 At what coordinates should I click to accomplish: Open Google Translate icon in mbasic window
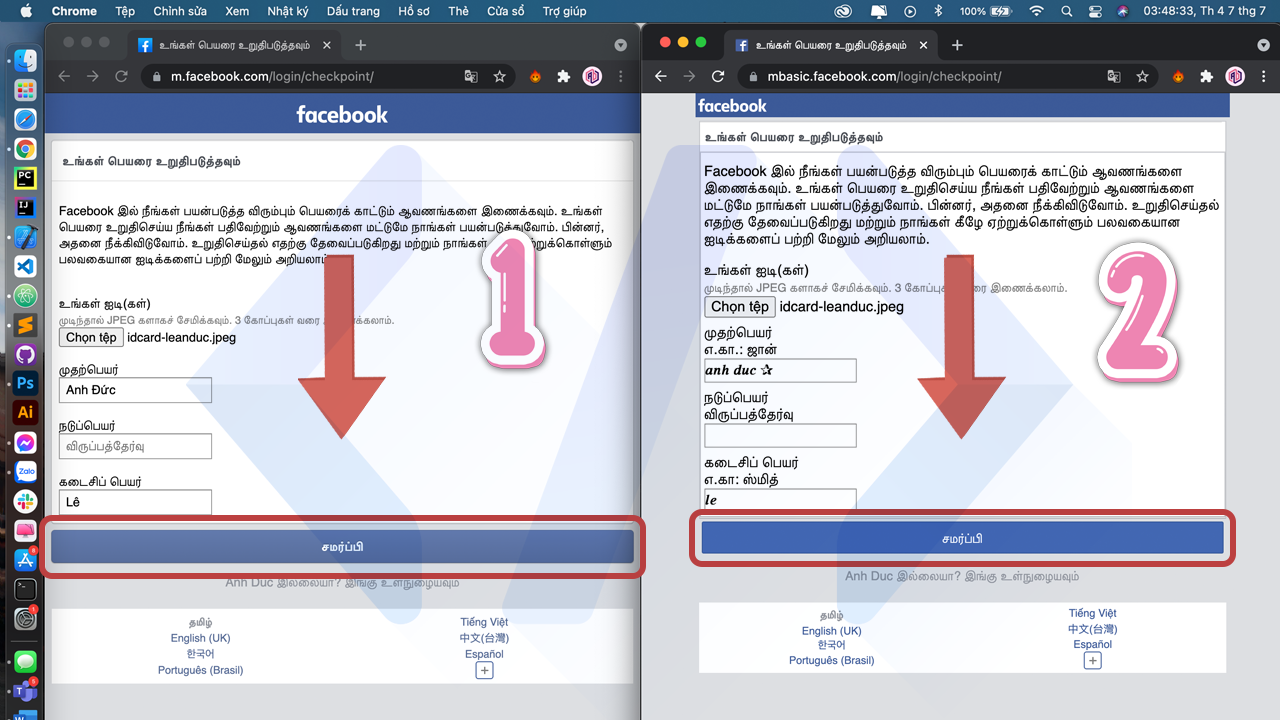pyautogui.click(x=1114, y=76)
